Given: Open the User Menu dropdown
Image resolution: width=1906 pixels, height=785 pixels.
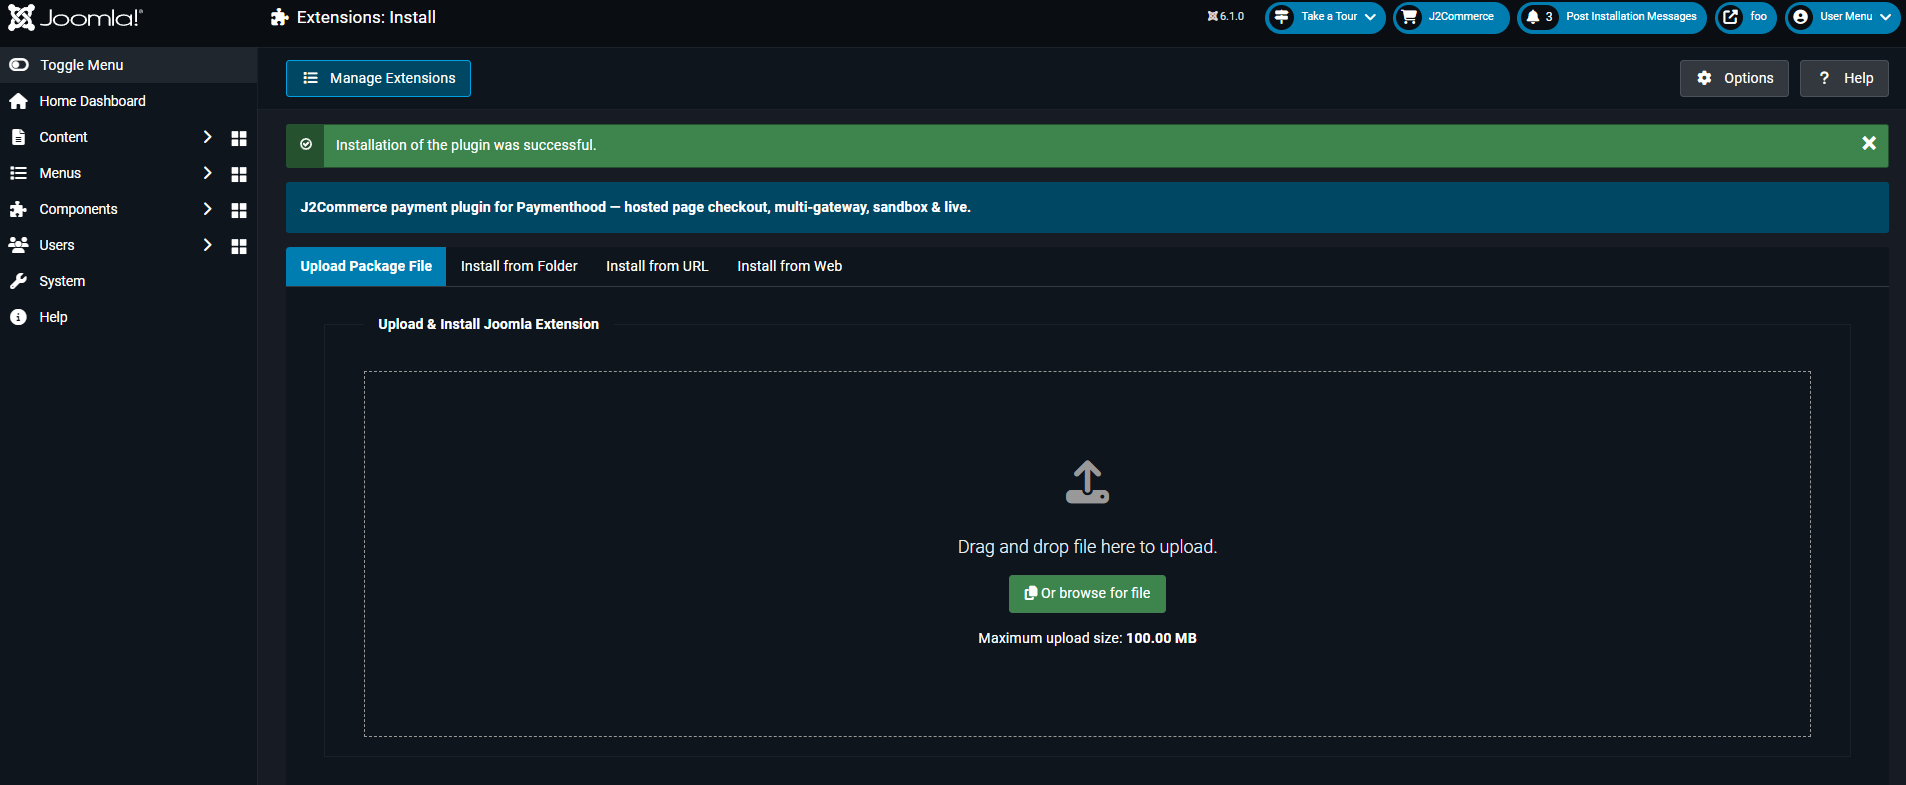Looking at the screenshot, I should [x=1842, y=17].
